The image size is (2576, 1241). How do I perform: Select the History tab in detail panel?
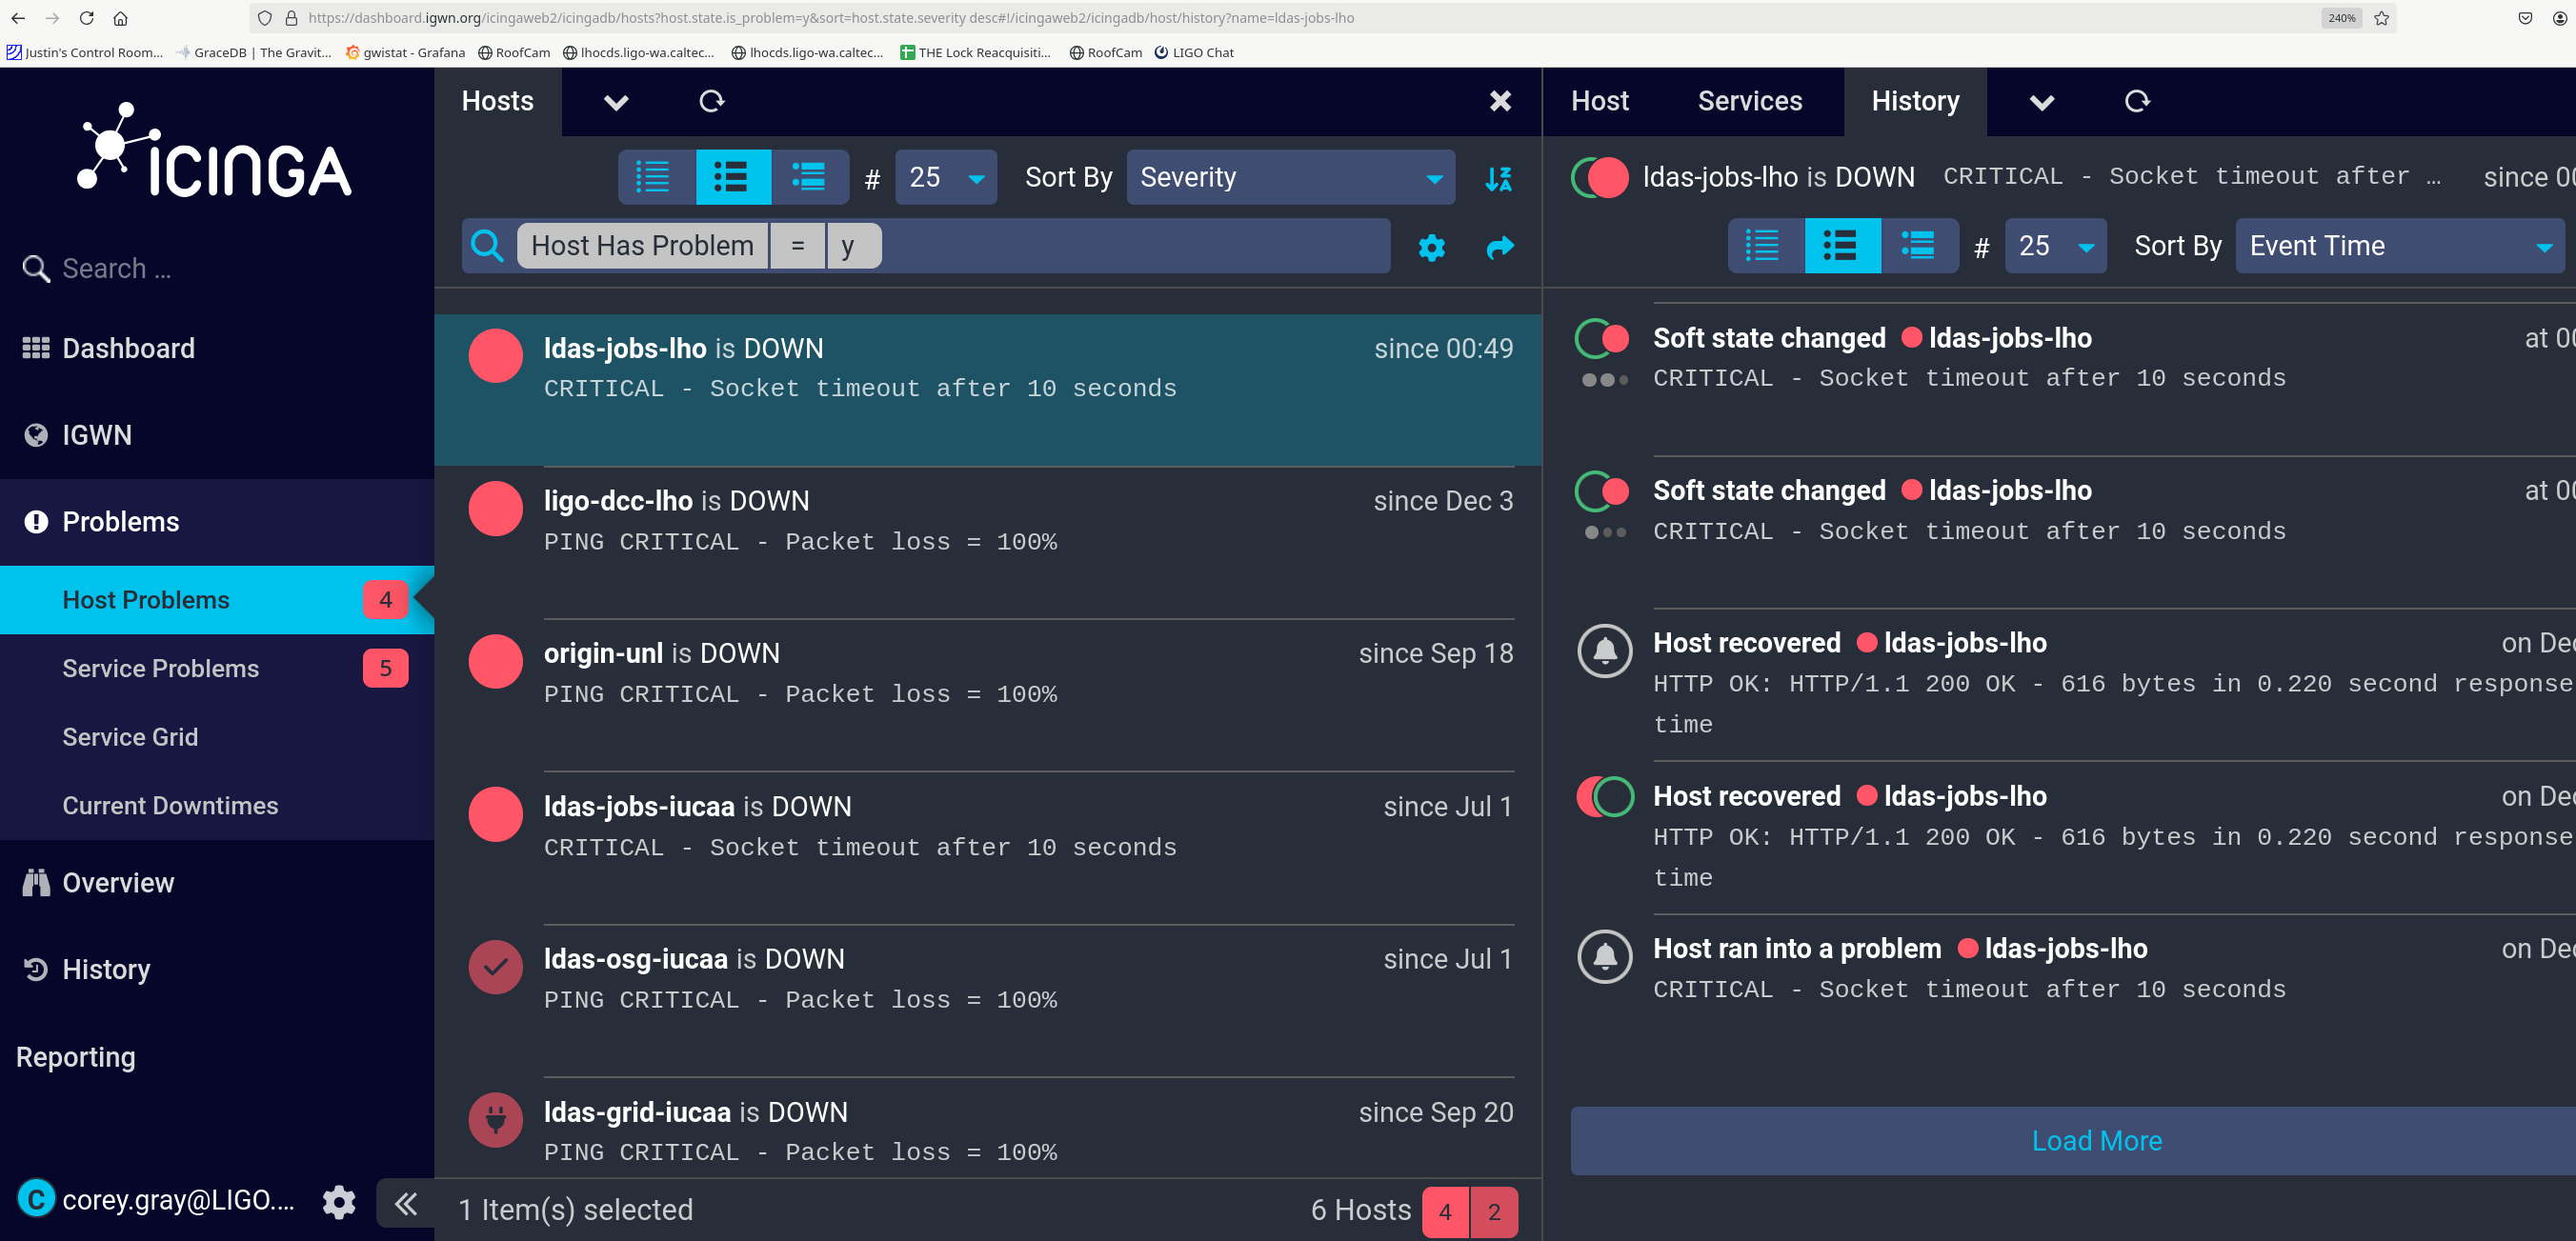point(1915,101)
